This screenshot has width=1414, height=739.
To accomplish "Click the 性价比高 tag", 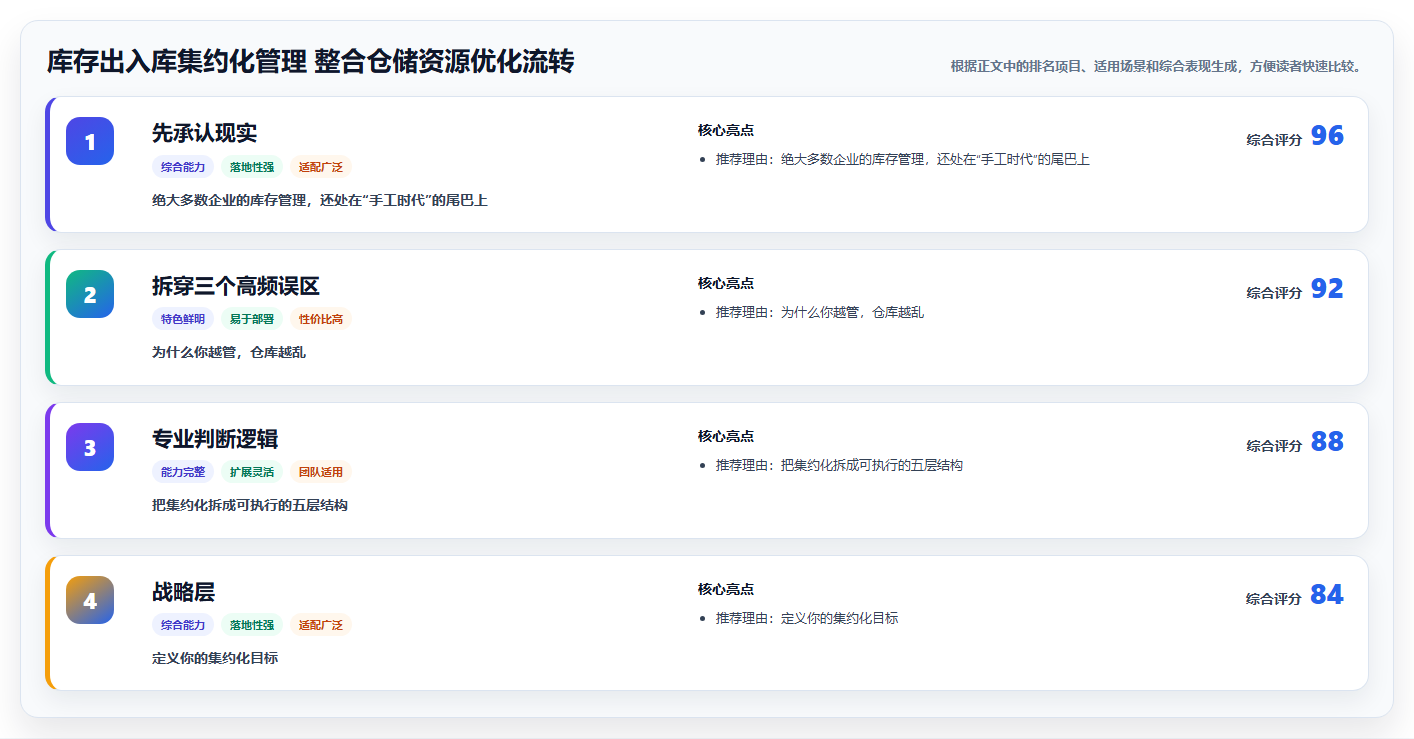I will [321, 319].
